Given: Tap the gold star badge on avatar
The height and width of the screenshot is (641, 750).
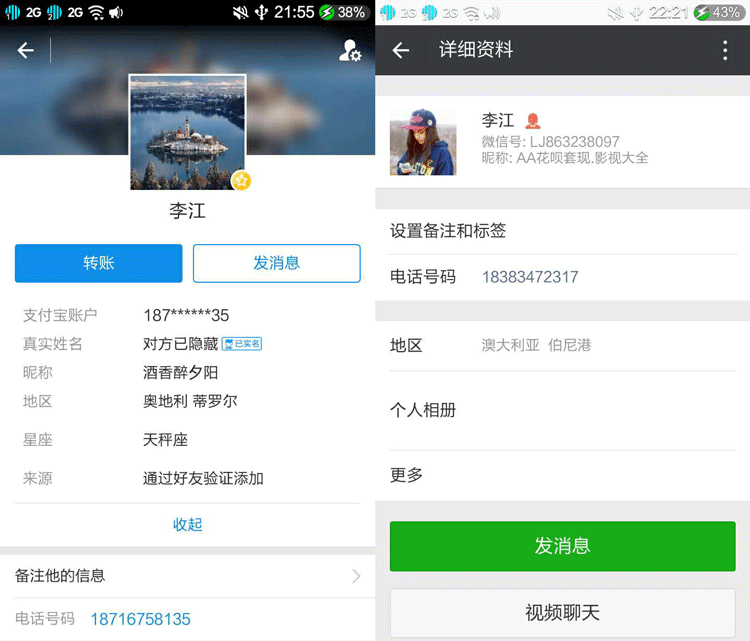Looking at the screenshot, I should 242,181.
